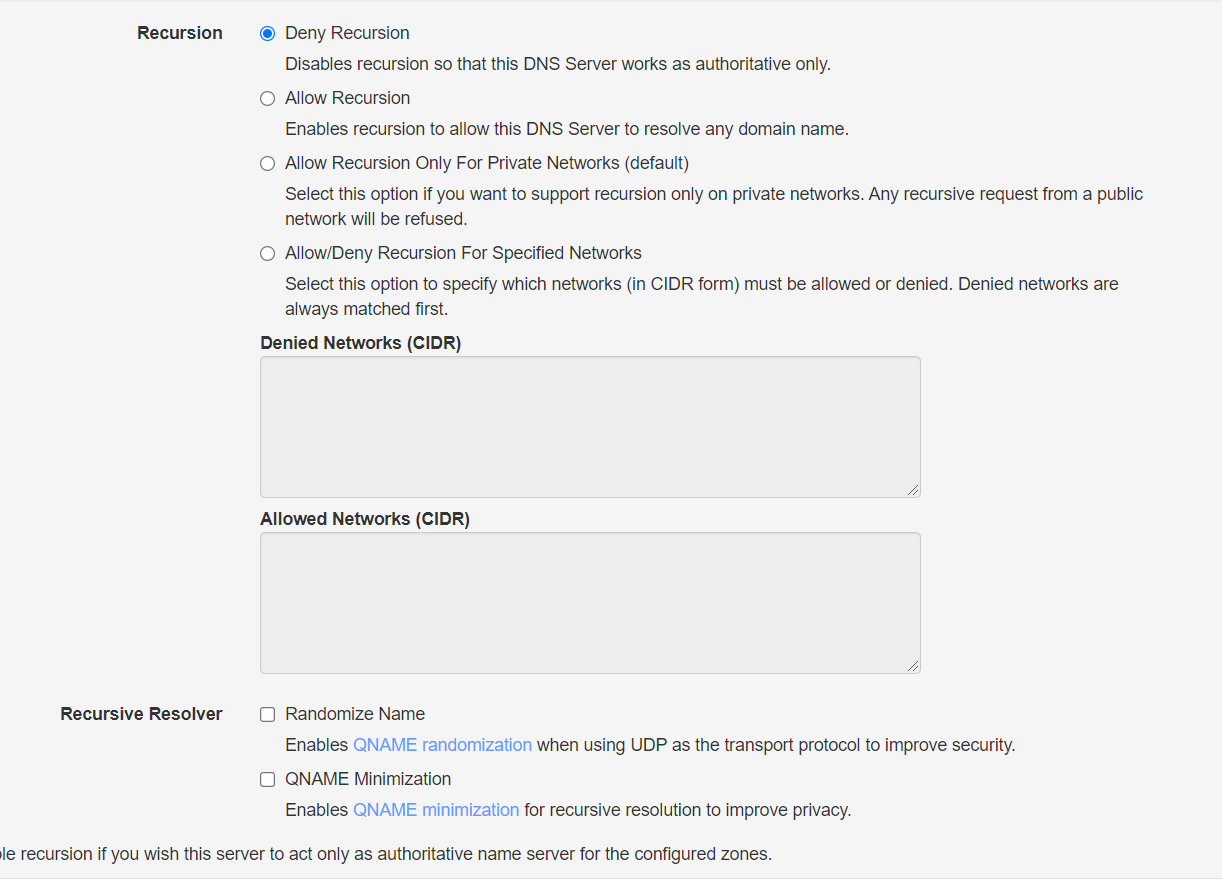Select "Allow Recursion Only For Private Networks (default)"
This screenshot has width=1222, height=886.
(267, 163)
